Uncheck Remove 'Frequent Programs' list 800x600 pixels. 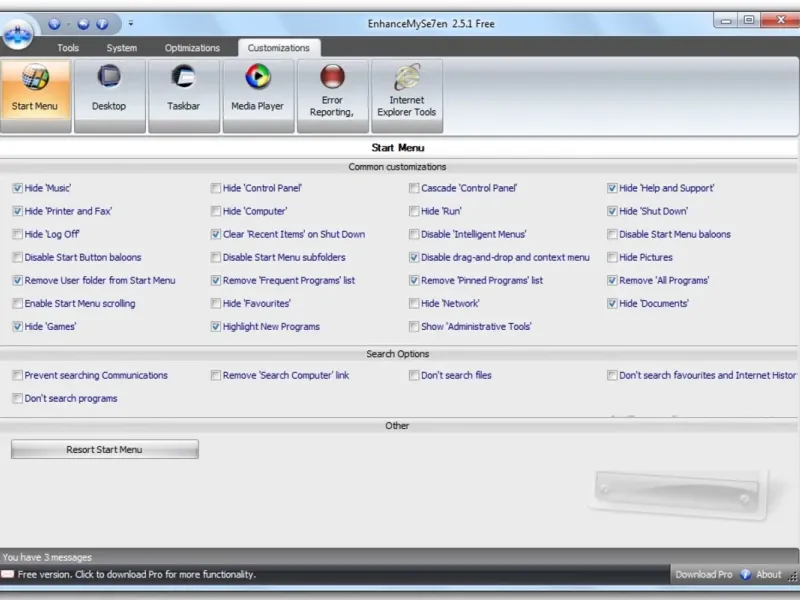coord(216,281)
